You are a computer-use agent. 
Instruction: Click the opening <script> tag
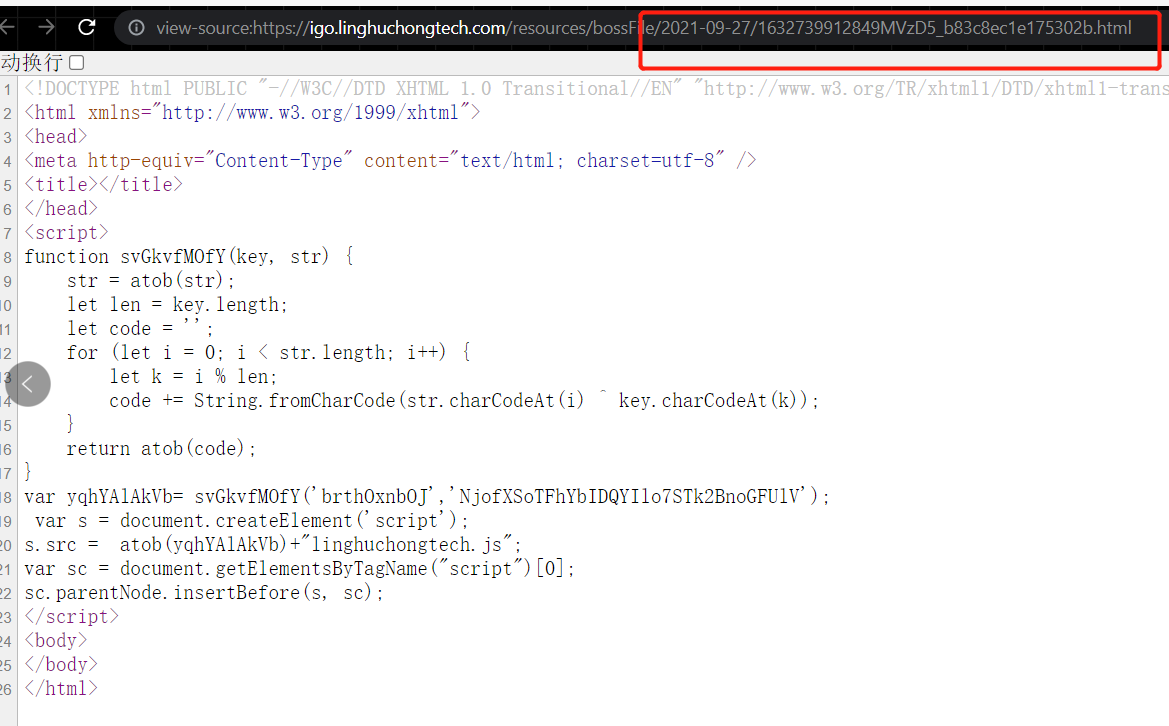click(66, 233)
